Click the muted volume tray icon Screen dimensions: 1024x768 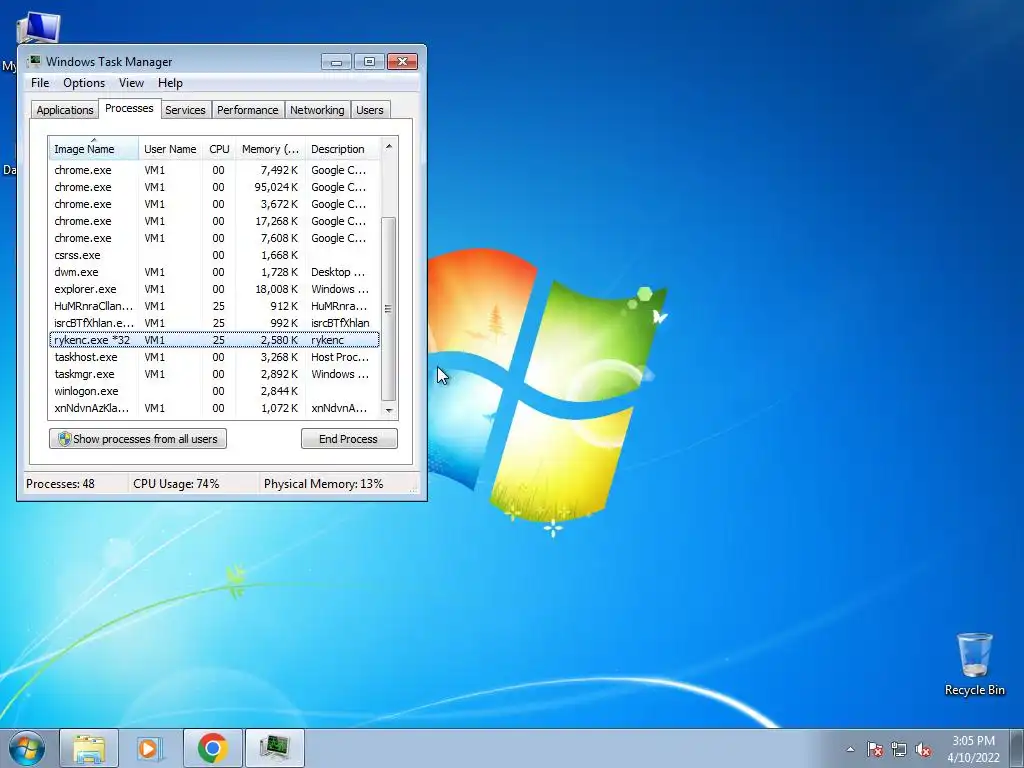[923, 749]
